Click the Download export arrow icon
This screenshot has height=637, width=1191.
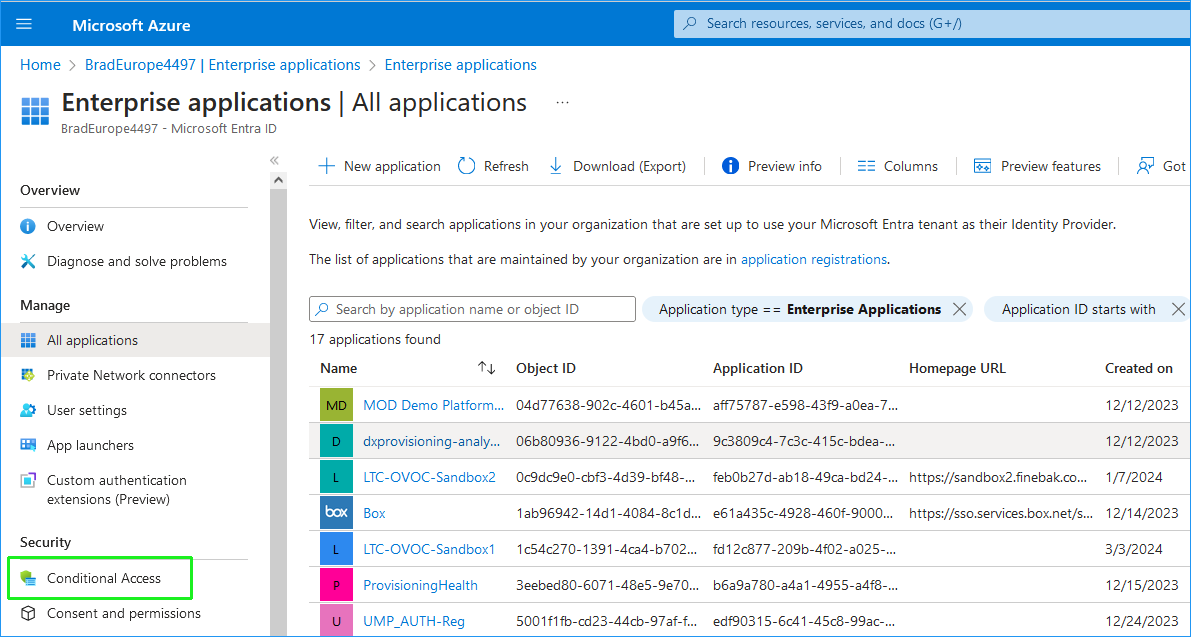coord(555,166)
